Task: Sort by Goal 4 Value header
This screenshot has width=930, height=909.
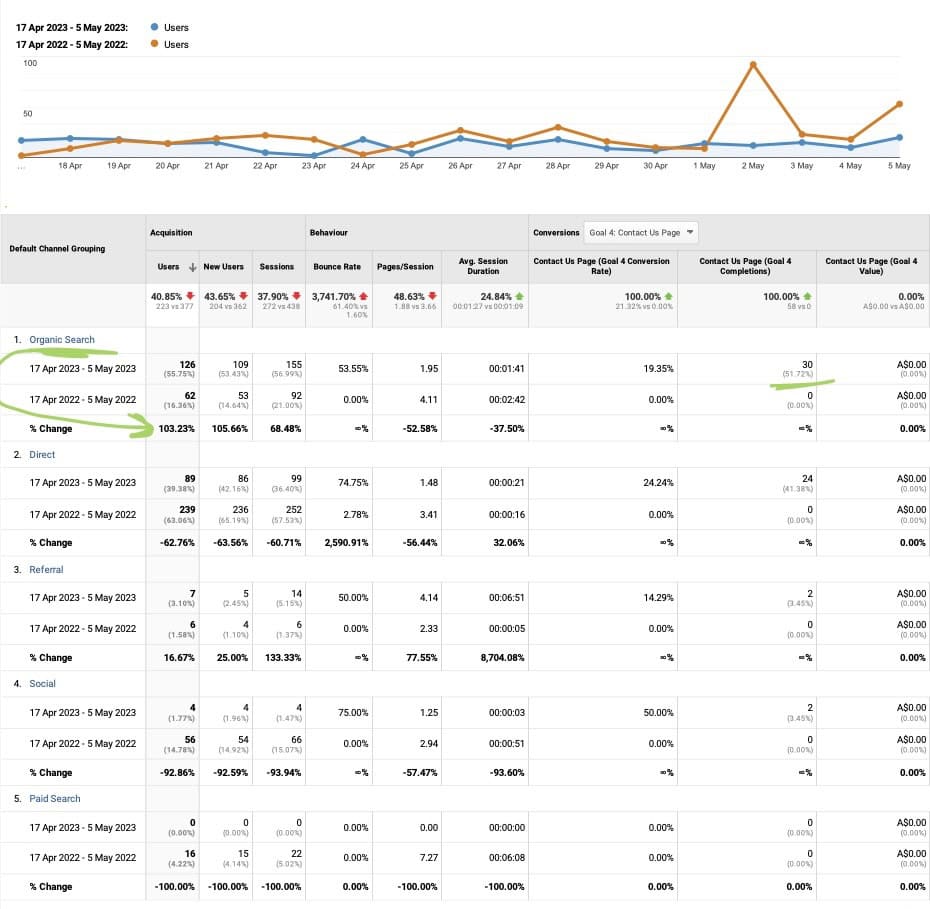Action: point(871,266)
